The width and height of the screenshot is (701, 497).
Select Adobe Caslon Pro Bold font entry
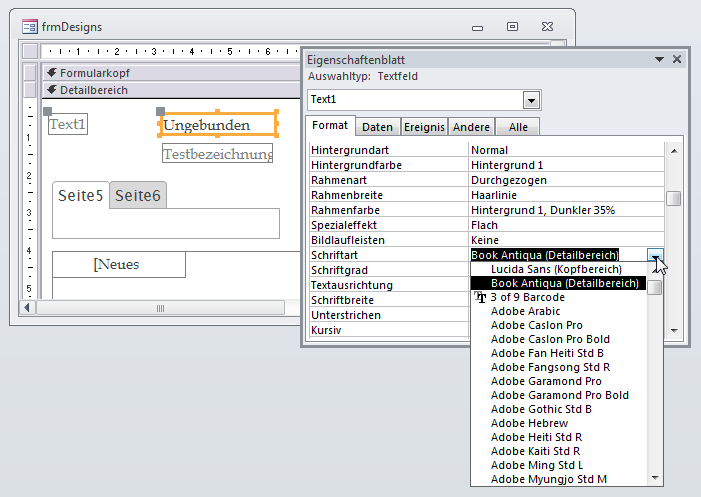click(x=551, y=339)
